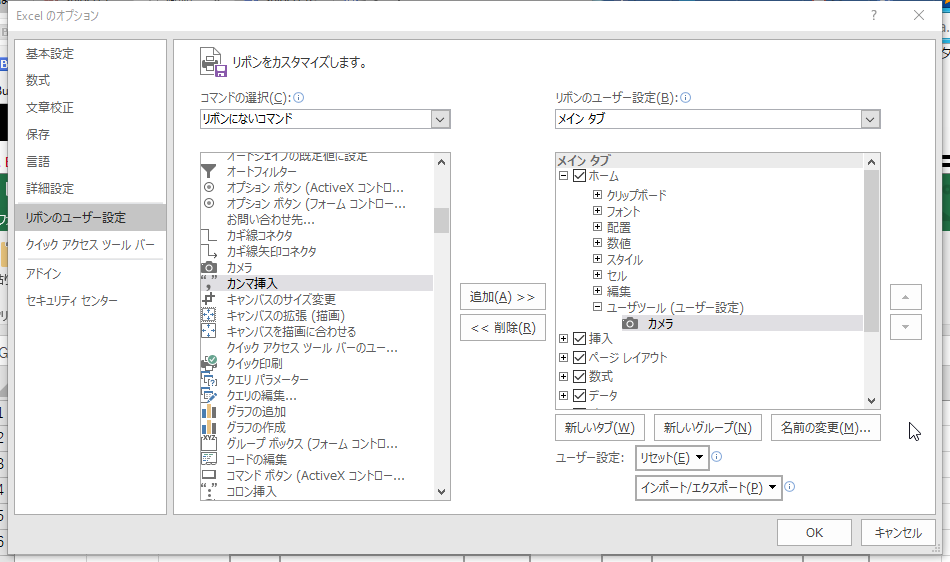Image resolution: width=950 pixels, height=562 pixels.
Task: Collapse the ホーム tree node
Action: [563, 176]
